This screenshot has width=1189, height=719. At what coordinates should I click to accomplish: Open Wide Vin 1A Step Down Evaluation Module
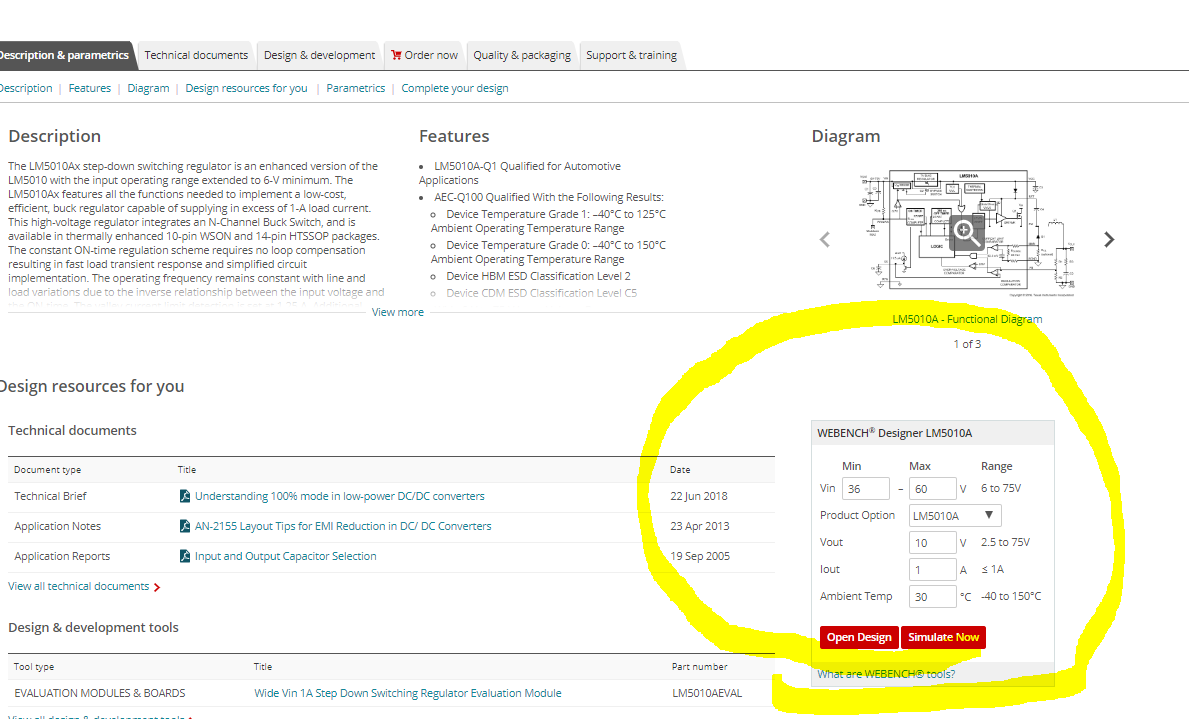(x=408, y=693)
